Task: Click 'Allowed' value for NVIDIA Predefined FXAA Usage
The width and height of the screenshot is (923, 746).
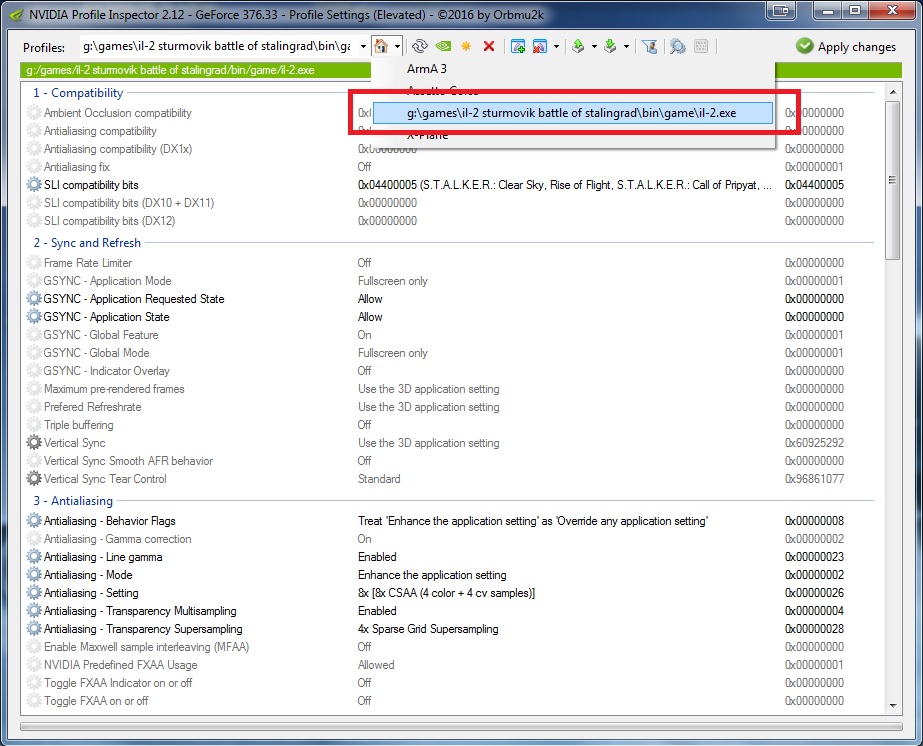Action: tap(376, 665)
